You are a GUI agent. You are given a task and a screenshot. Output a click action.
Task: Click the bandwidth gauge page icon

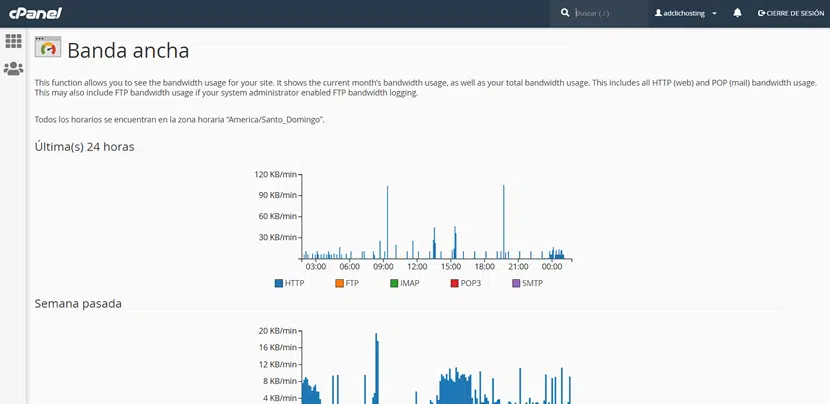pos(47,48)
